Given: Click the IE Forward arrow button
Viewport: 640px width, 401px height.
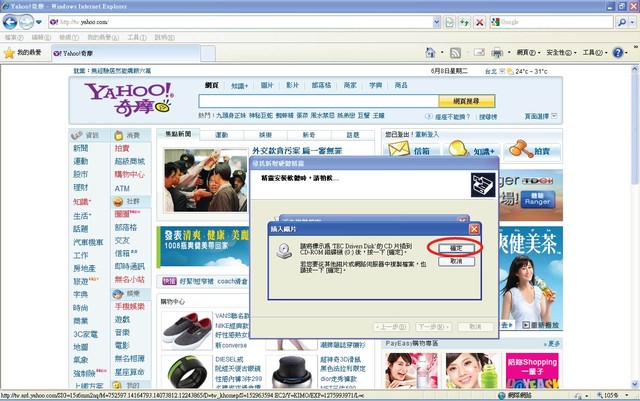Looking at the screenshot, I should pos(26,22).
